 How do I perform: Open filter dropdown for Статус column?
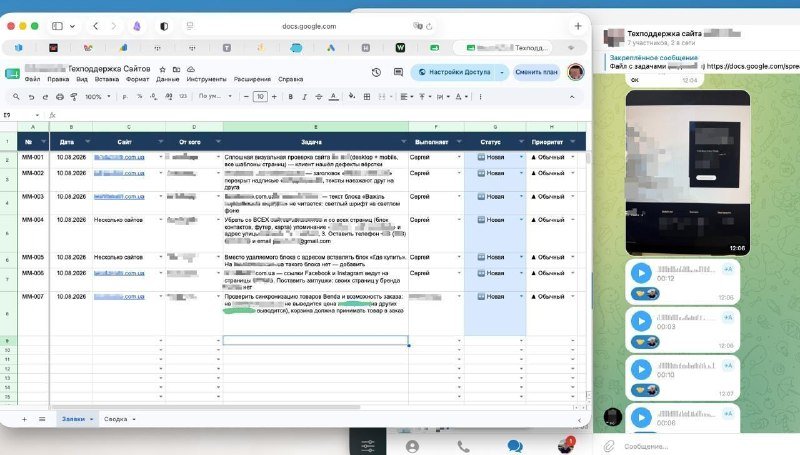coord(521,141)
